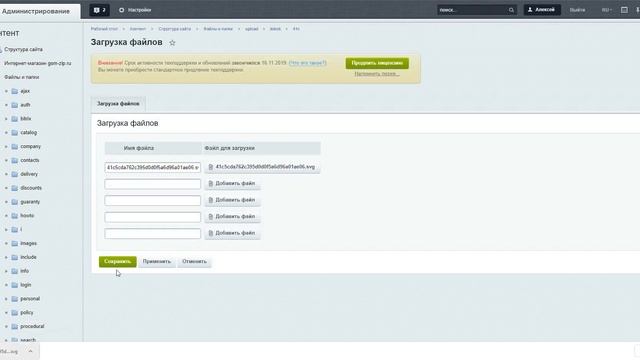
Task: Go to Рабочий стол breadcrumb
Action: coord(104,29)
